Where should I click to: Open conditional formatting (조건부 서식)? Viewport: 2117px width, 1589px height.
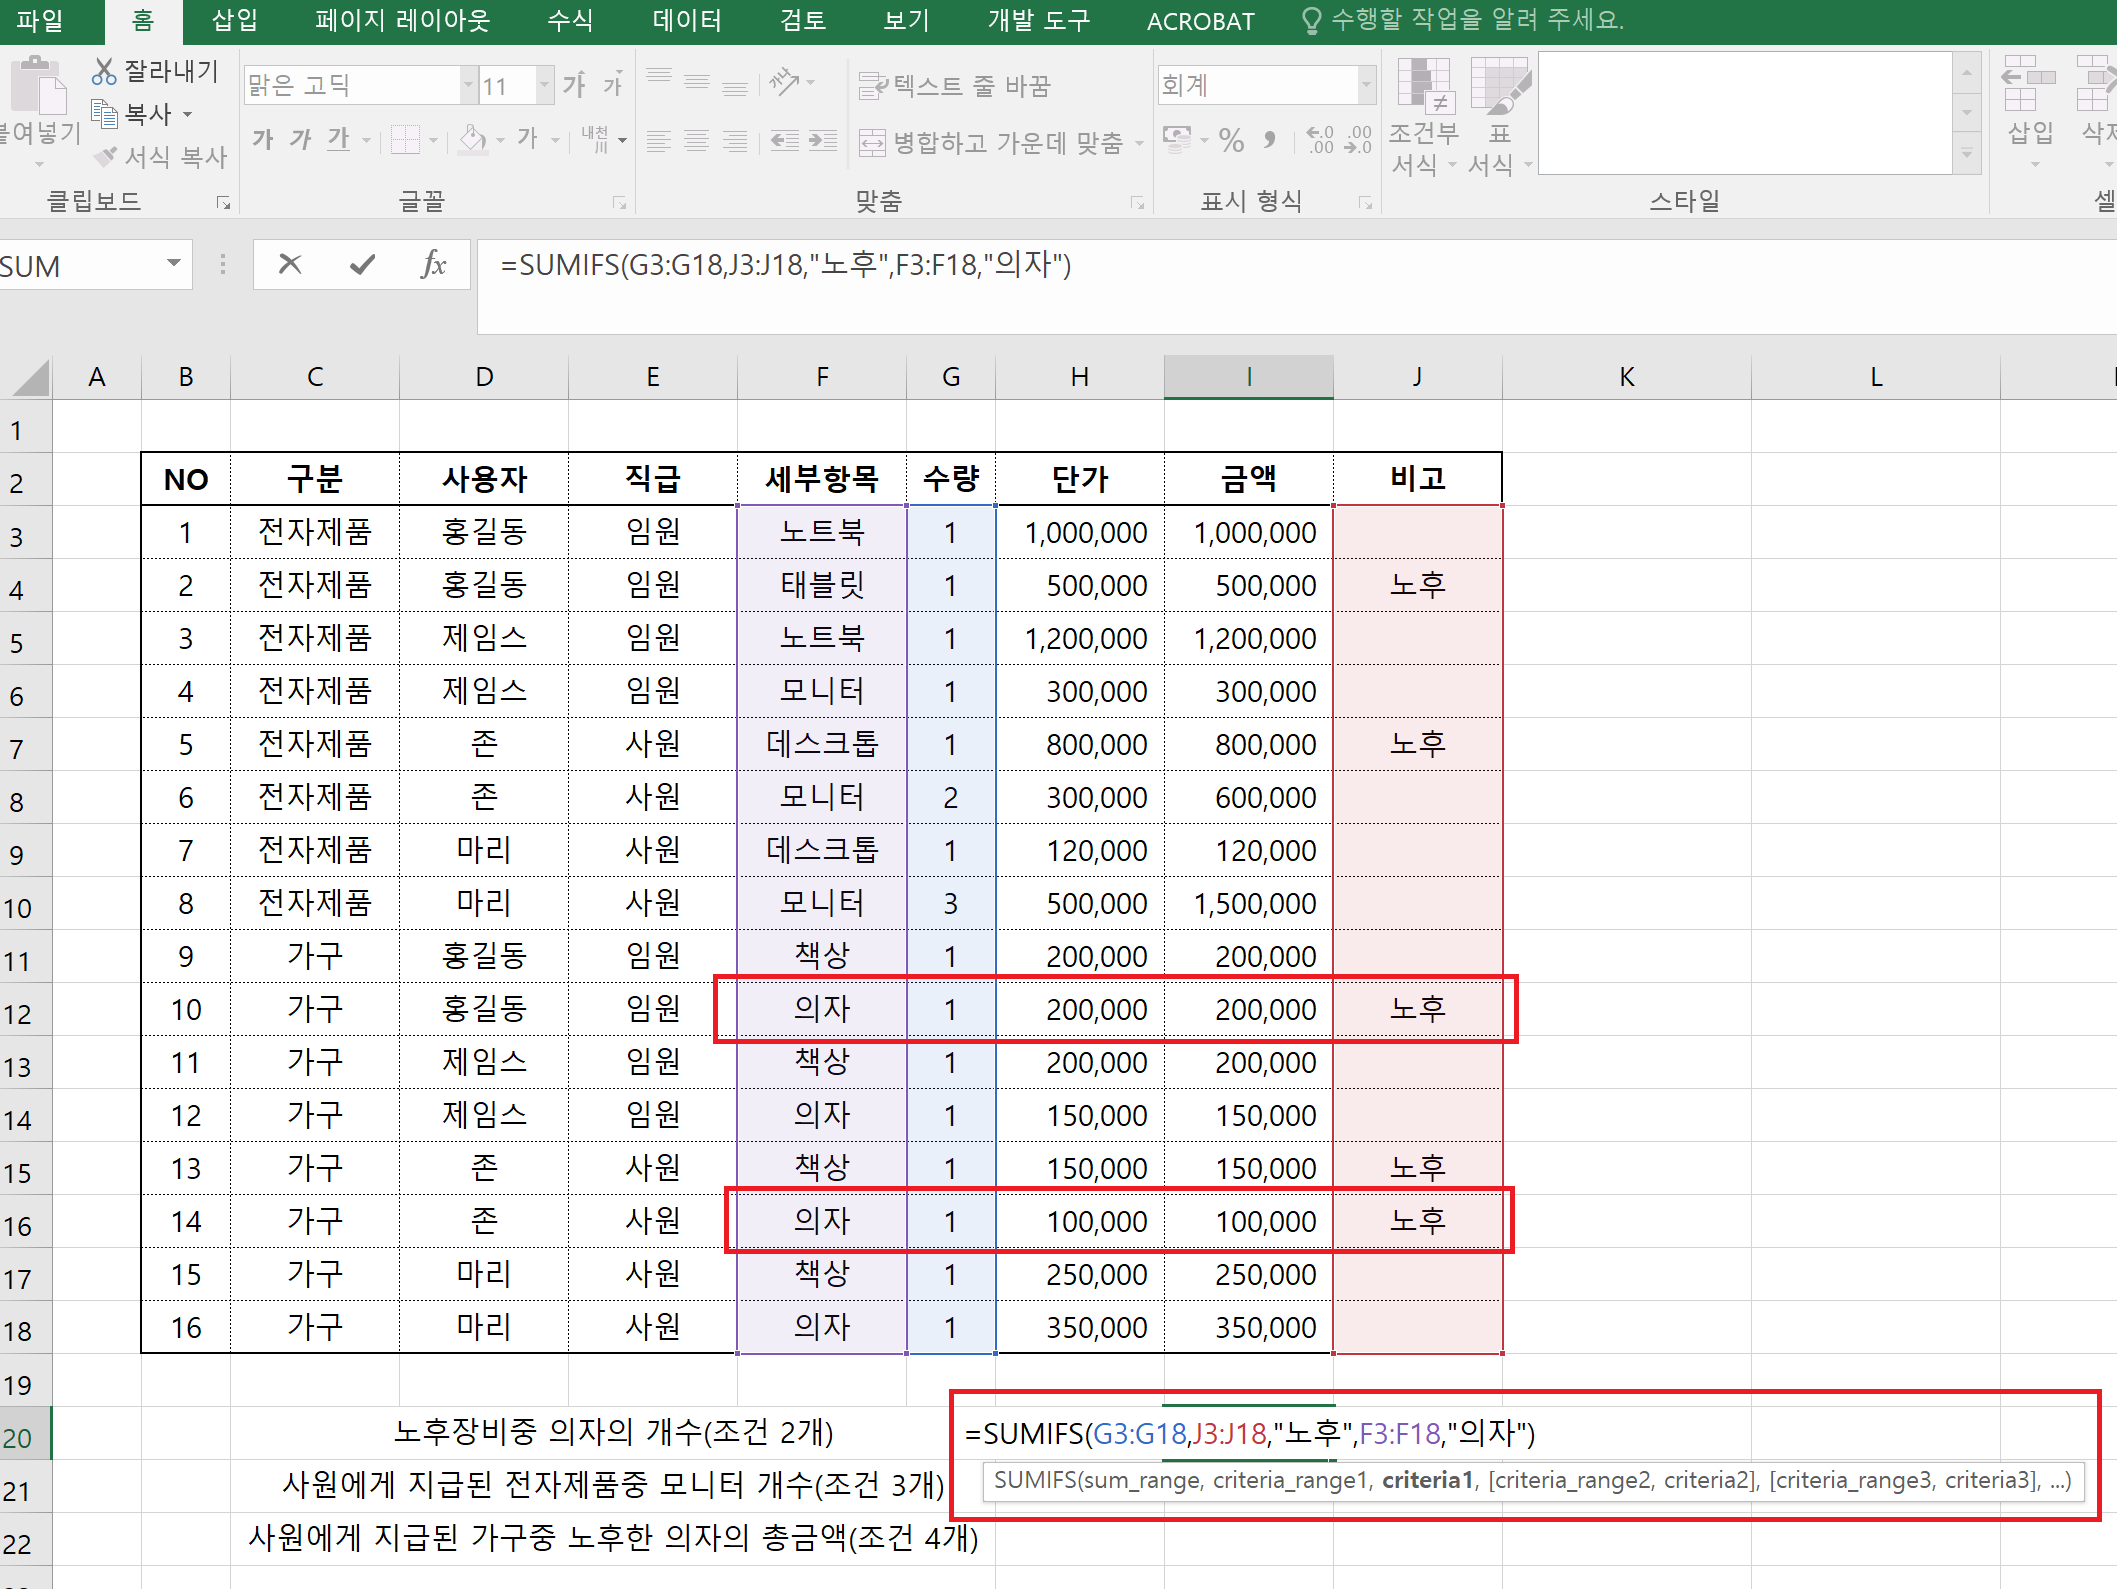point(1424,115)
